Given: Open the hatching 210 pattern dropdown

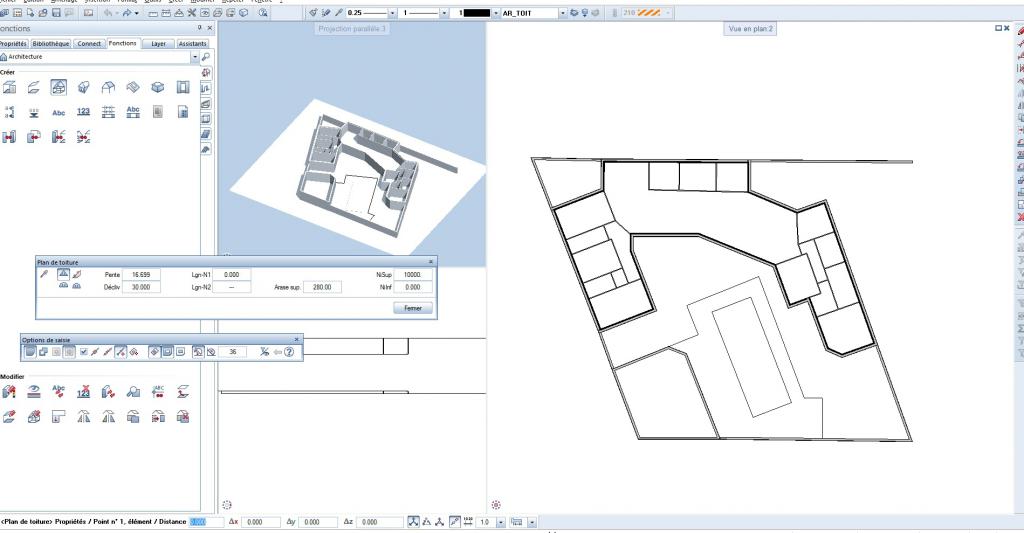Looking at the screenshot, I should pyautogui.click(x=667, y=13).
